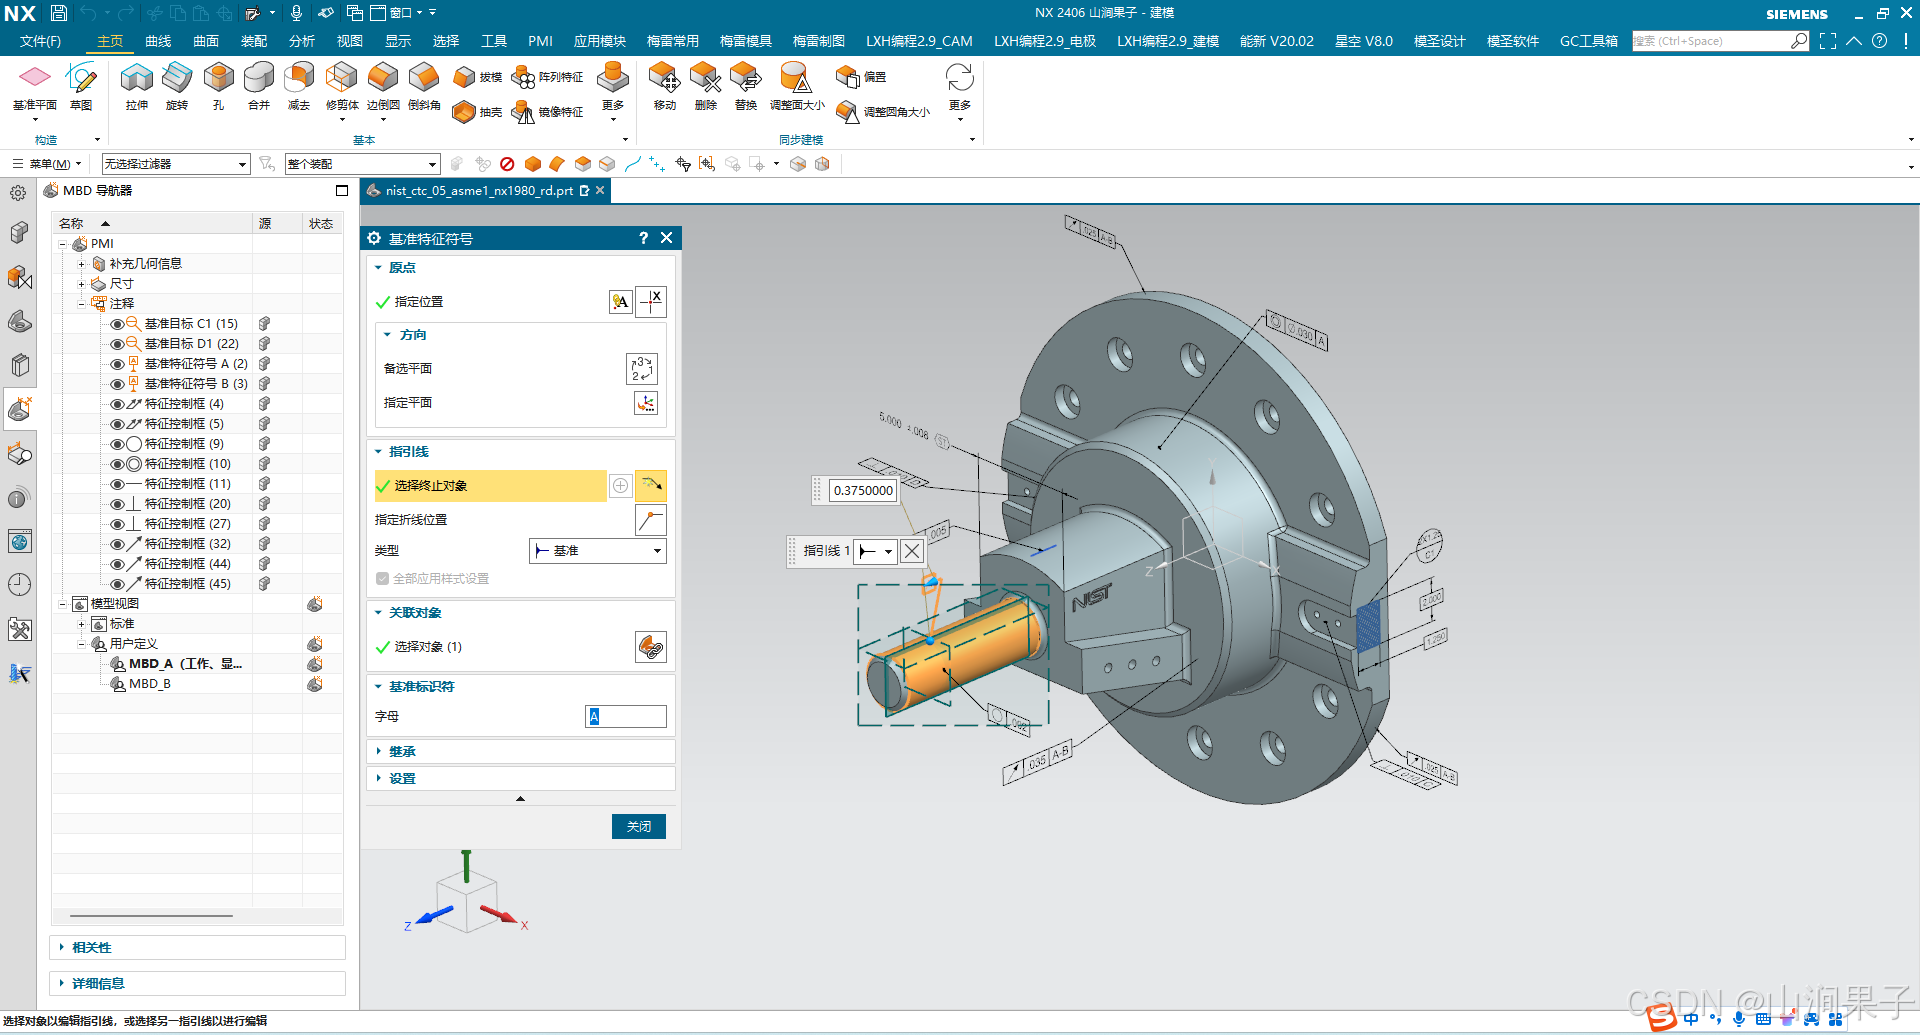Click the save icon in title bar

pyautogui.click(x=59, y=13)
